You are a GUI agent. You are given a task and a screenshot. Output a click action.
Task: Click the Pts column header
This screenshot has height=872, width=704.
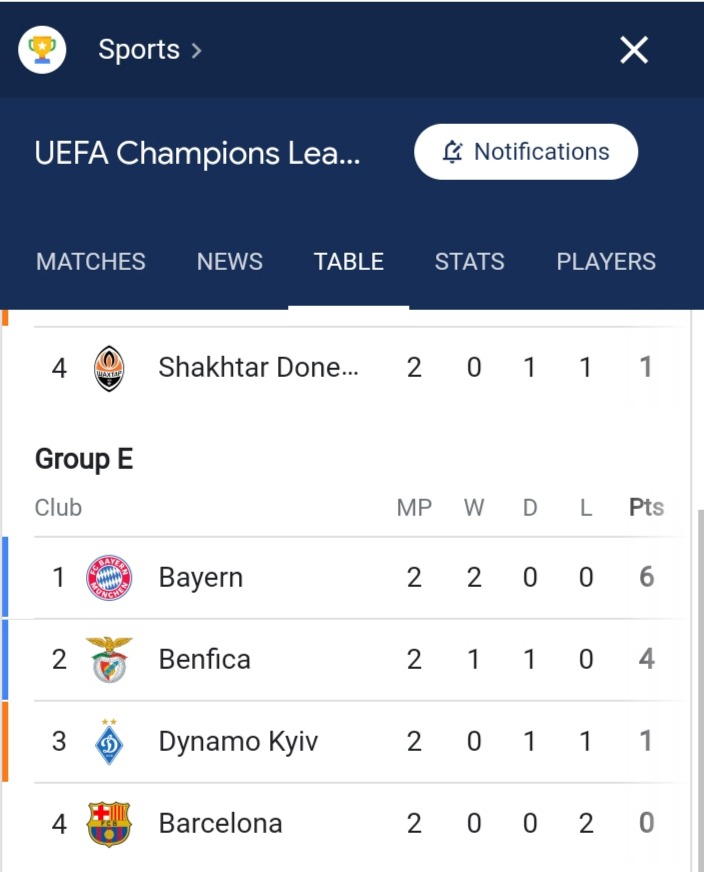click(x=646, y=507)
